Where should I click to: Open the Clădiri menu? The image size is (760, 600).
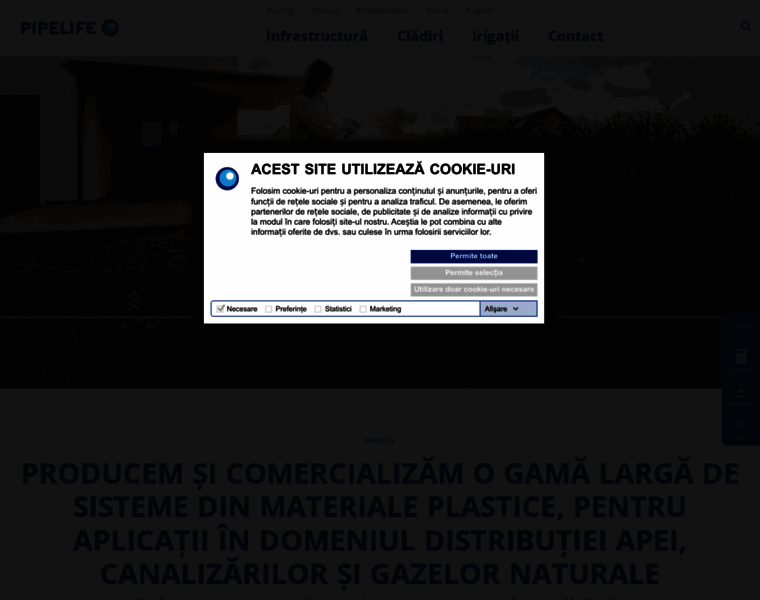tap(420, 36)
